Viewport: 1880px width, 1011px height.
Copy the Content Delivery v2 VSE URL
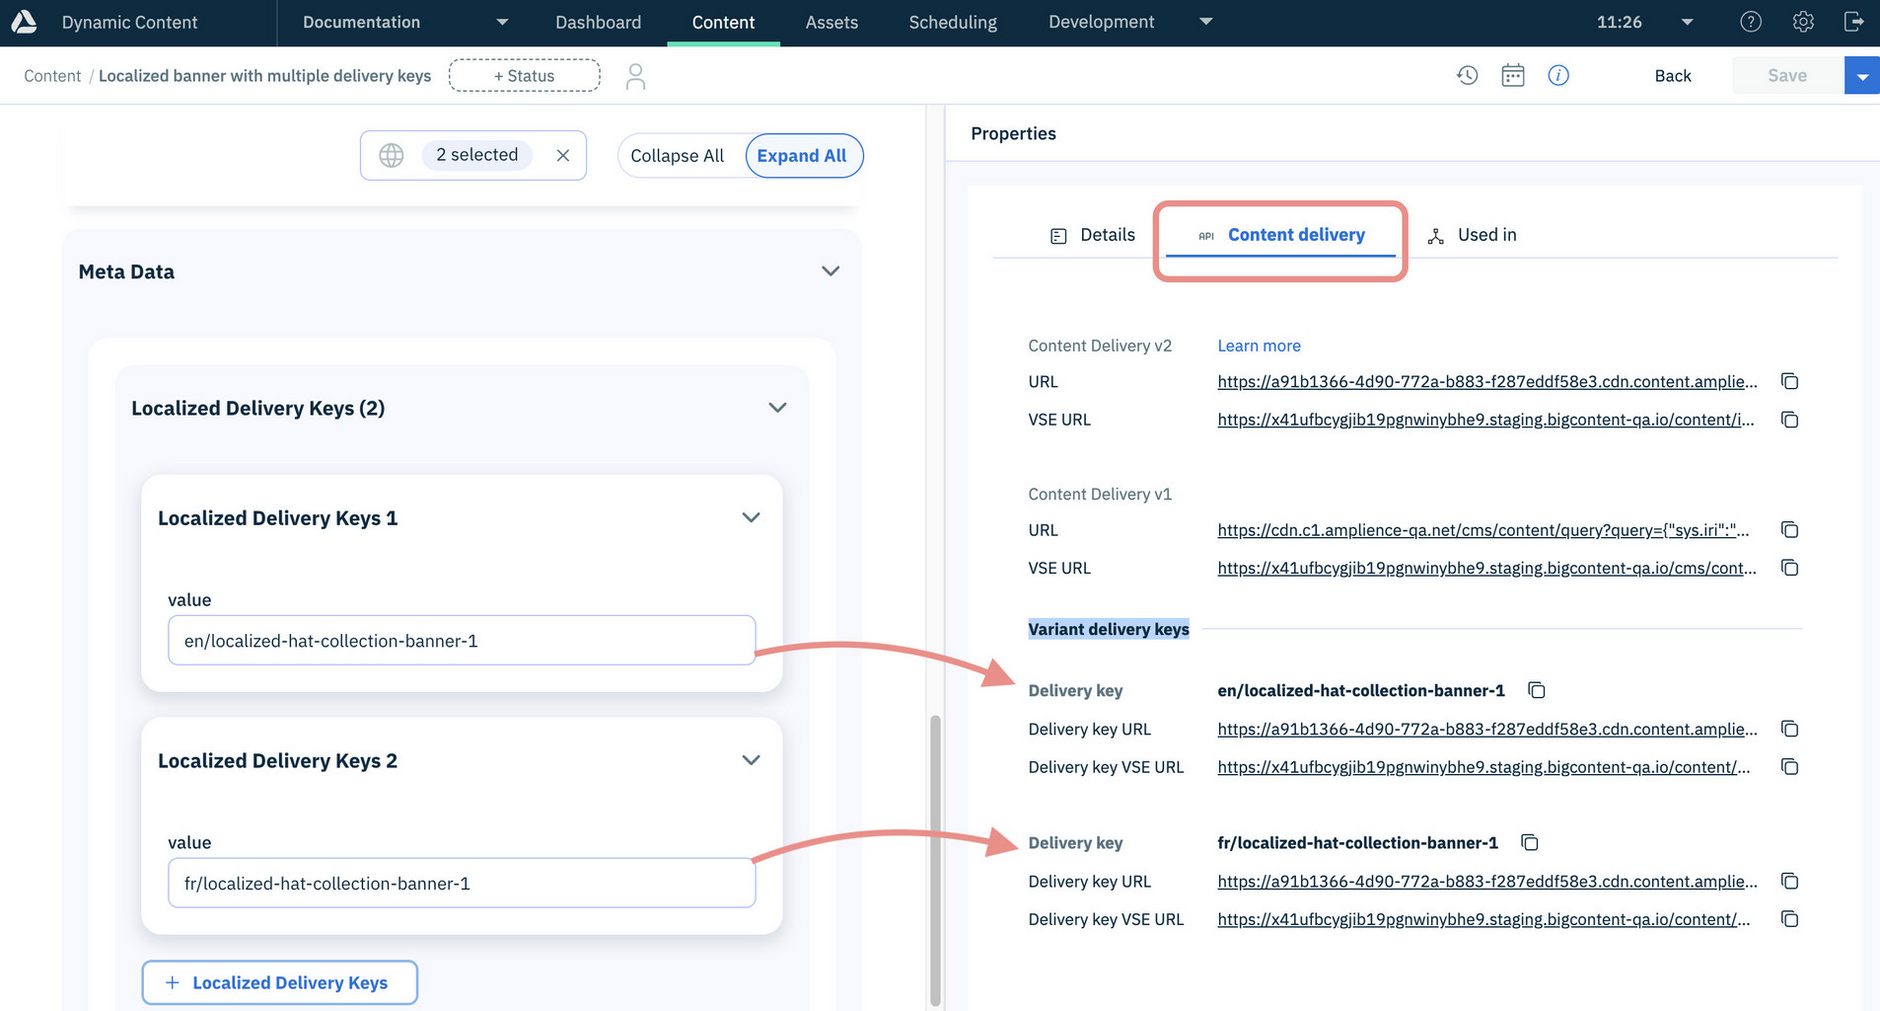[1790, 419]
